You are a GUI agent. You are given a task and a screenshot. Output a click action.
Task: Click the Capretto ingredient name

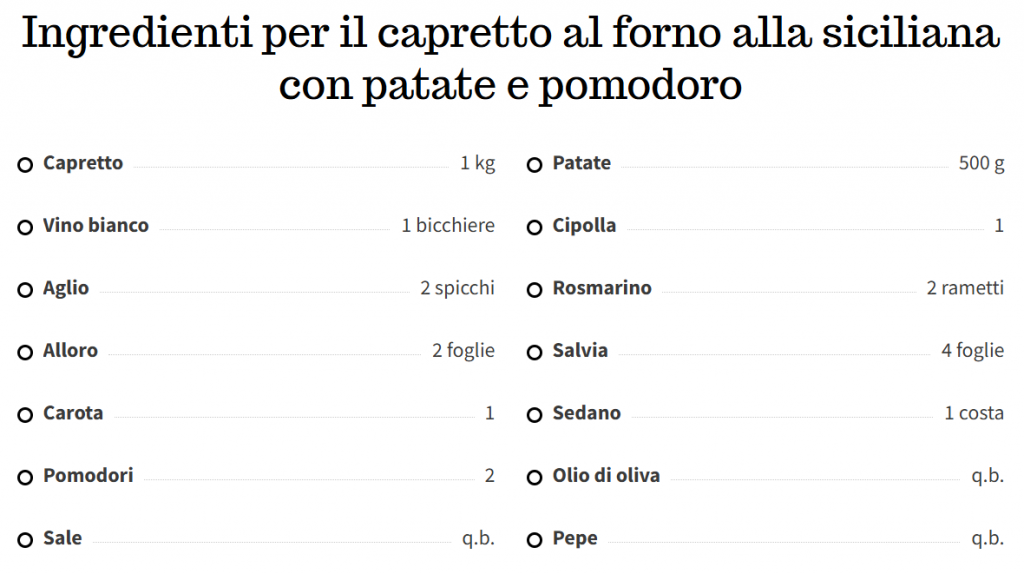click(x=83, y=163)
